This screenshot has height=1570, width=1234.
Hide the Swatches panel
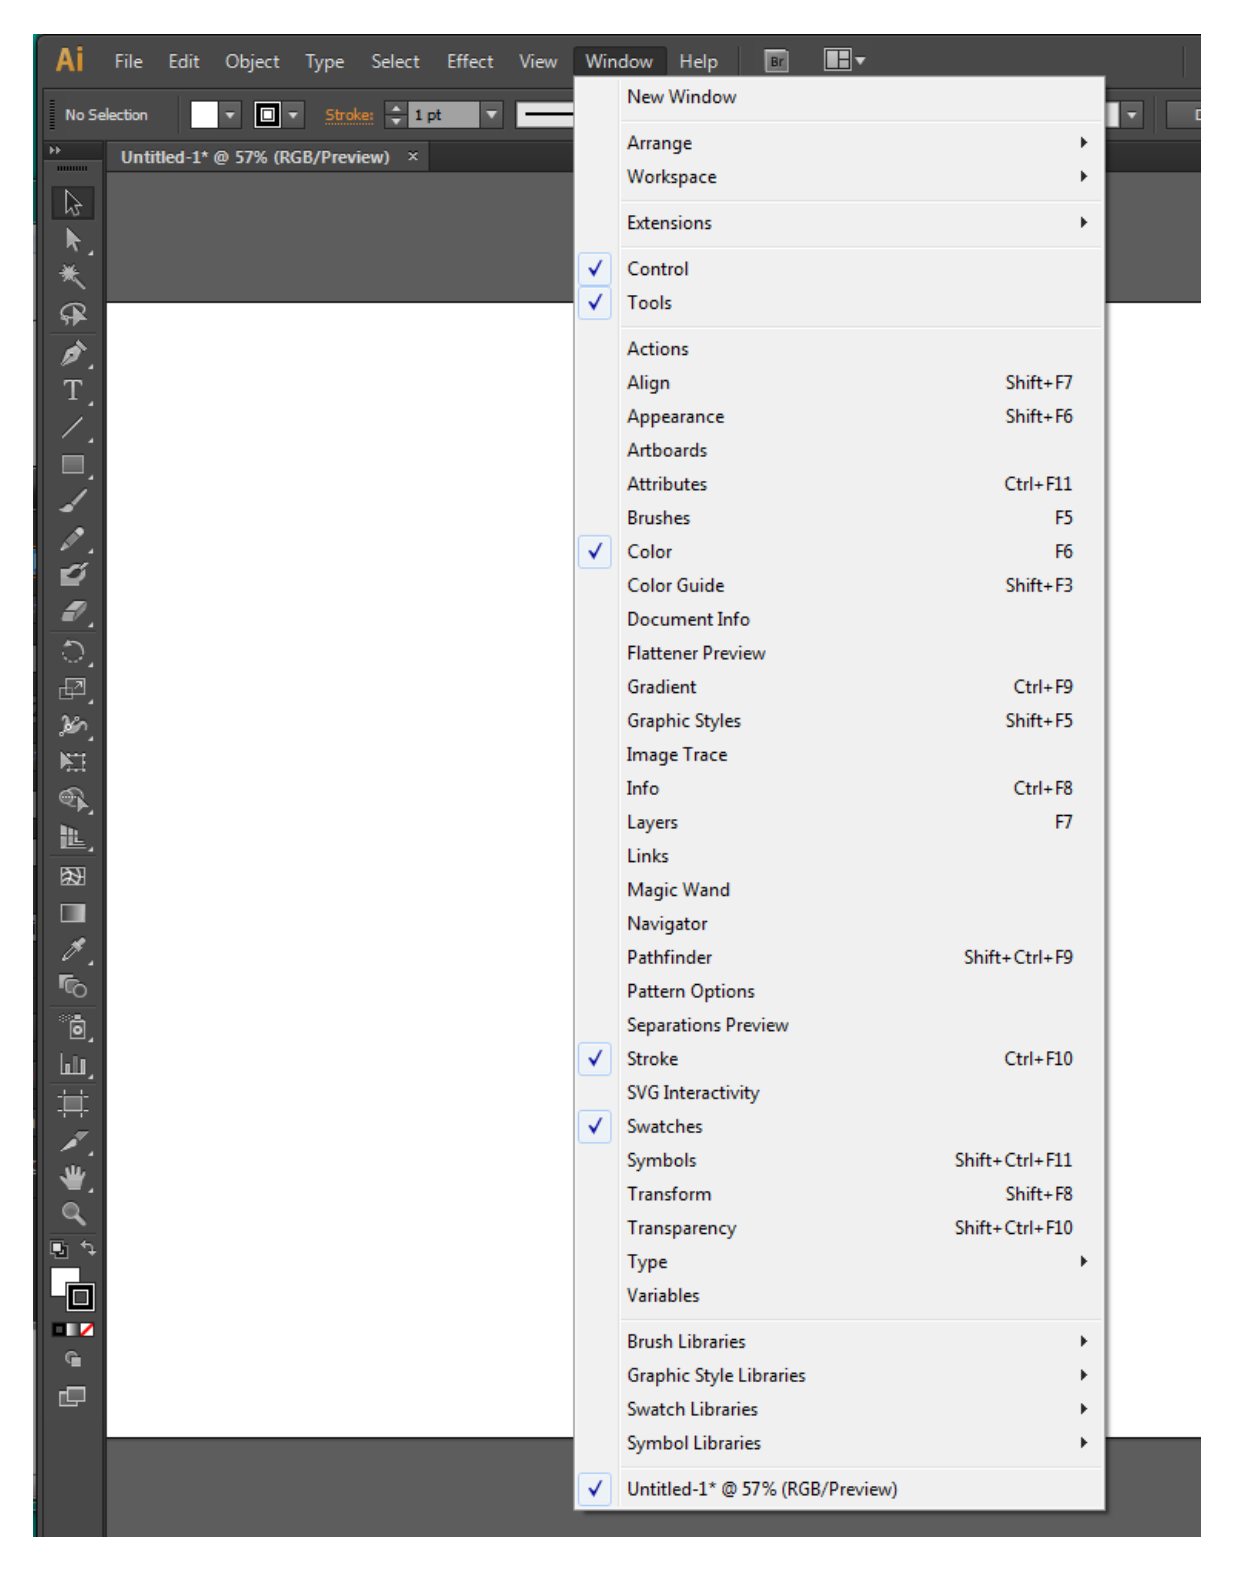[840, 1127]
